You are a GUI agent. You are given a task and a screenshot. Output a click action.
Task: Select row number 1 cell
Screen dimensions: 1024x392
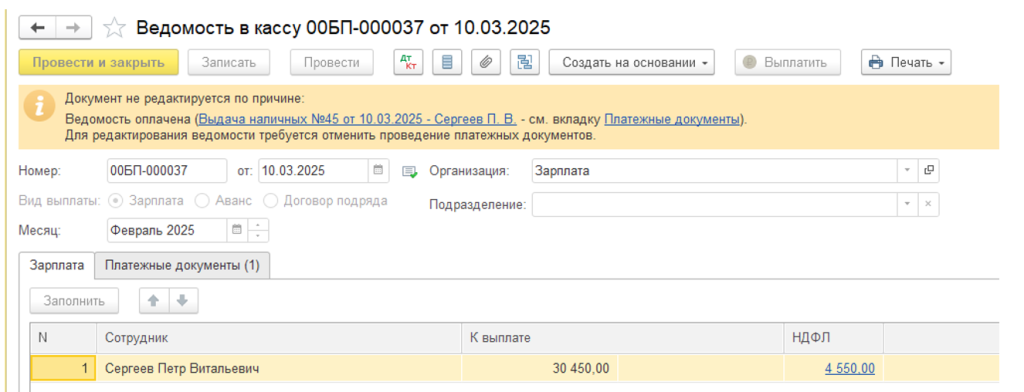point(63,368)
